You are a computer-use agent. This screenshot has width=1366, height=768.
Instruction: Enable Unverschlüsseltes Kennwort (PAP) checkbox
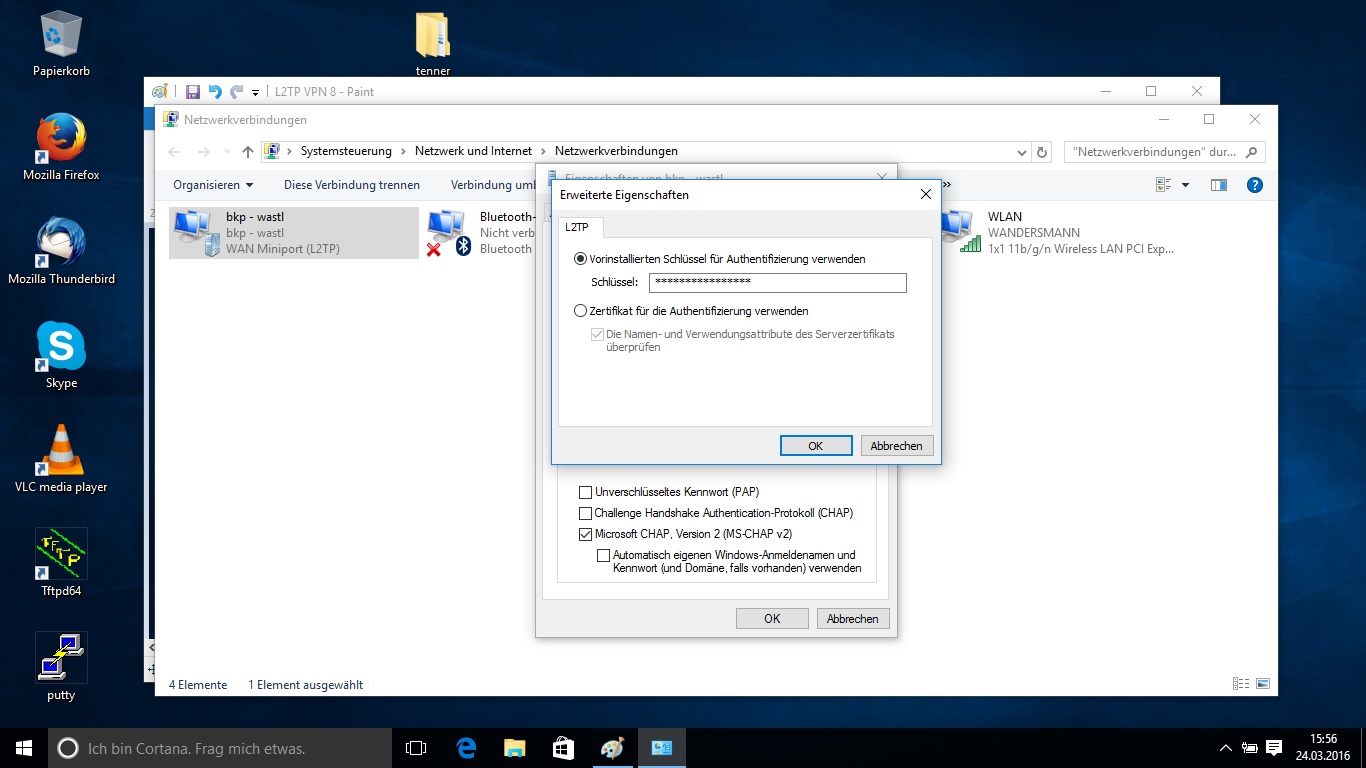[586, 492]
